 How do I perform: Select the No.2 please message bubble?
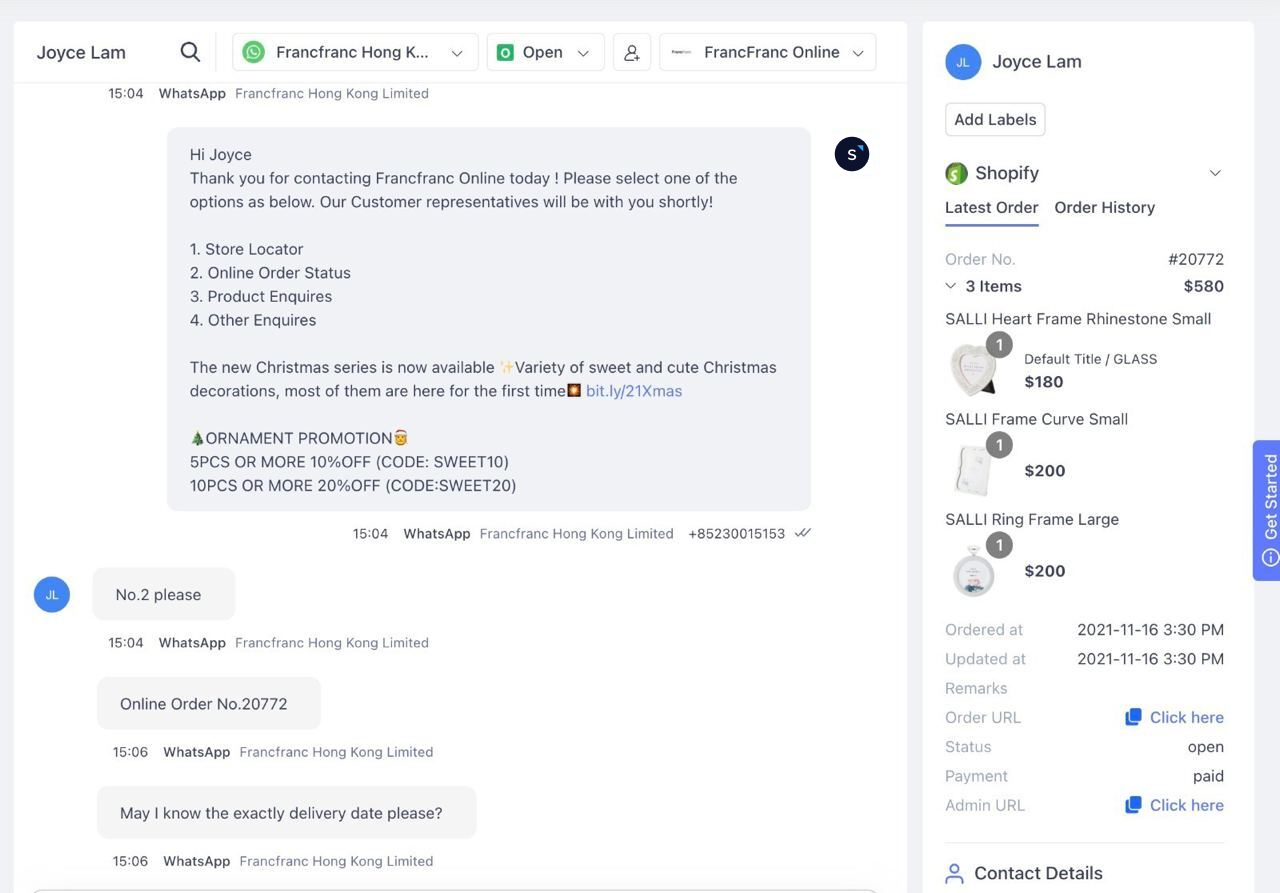point(164,594)
